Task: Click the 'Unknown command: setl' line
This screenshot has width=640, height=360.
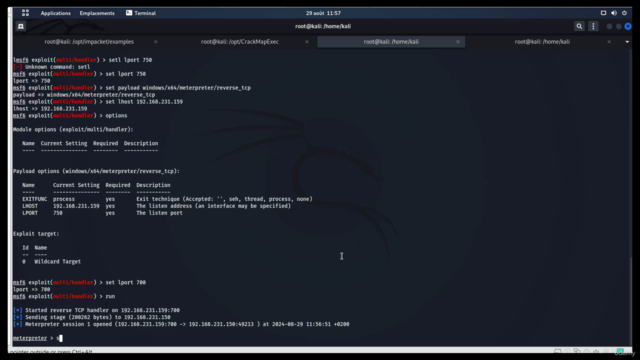Action: 51,67
